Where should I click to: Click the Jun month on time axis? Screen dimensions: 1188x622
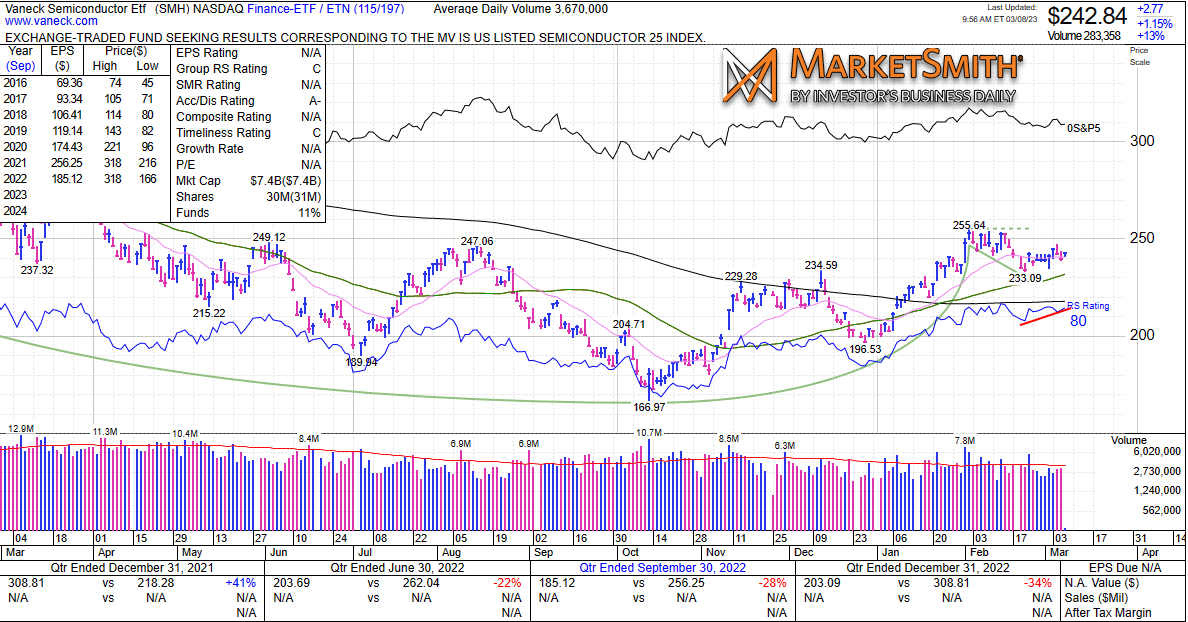tap(279, 552)
